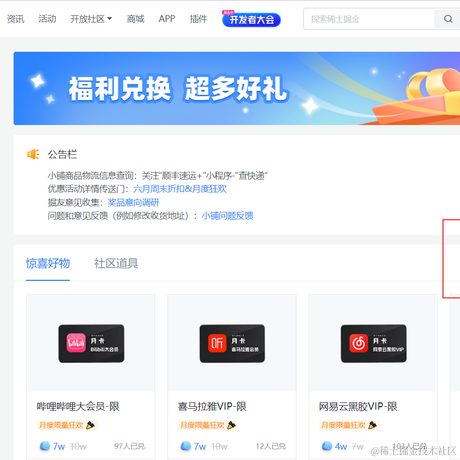Screen dimensions: 460x460
Task: Click the 公告栏 megaphone icon
Action: pyautogui.click(x=33, y=154)
